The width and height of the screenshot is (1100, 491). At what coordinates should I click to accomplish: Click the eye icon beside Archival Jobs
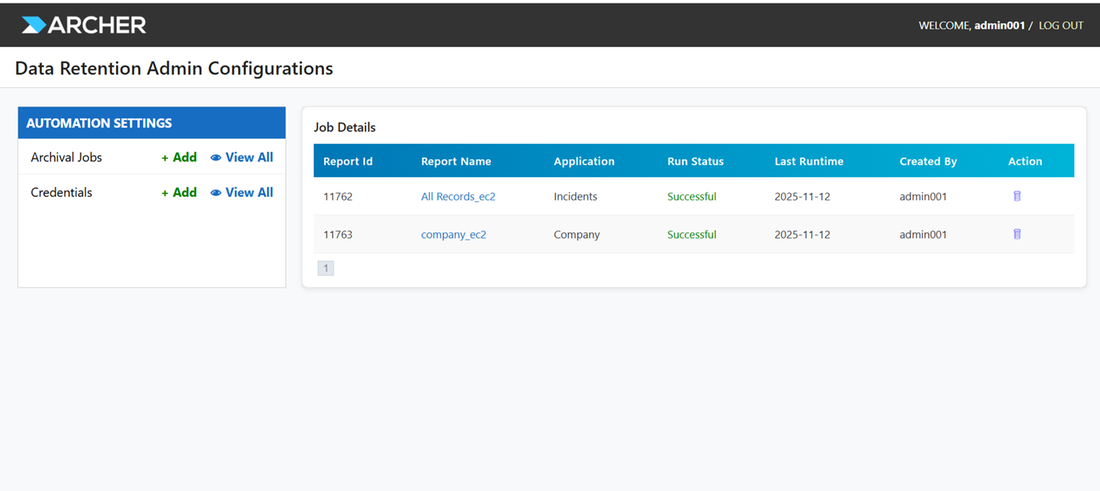(x=216, y=158)
